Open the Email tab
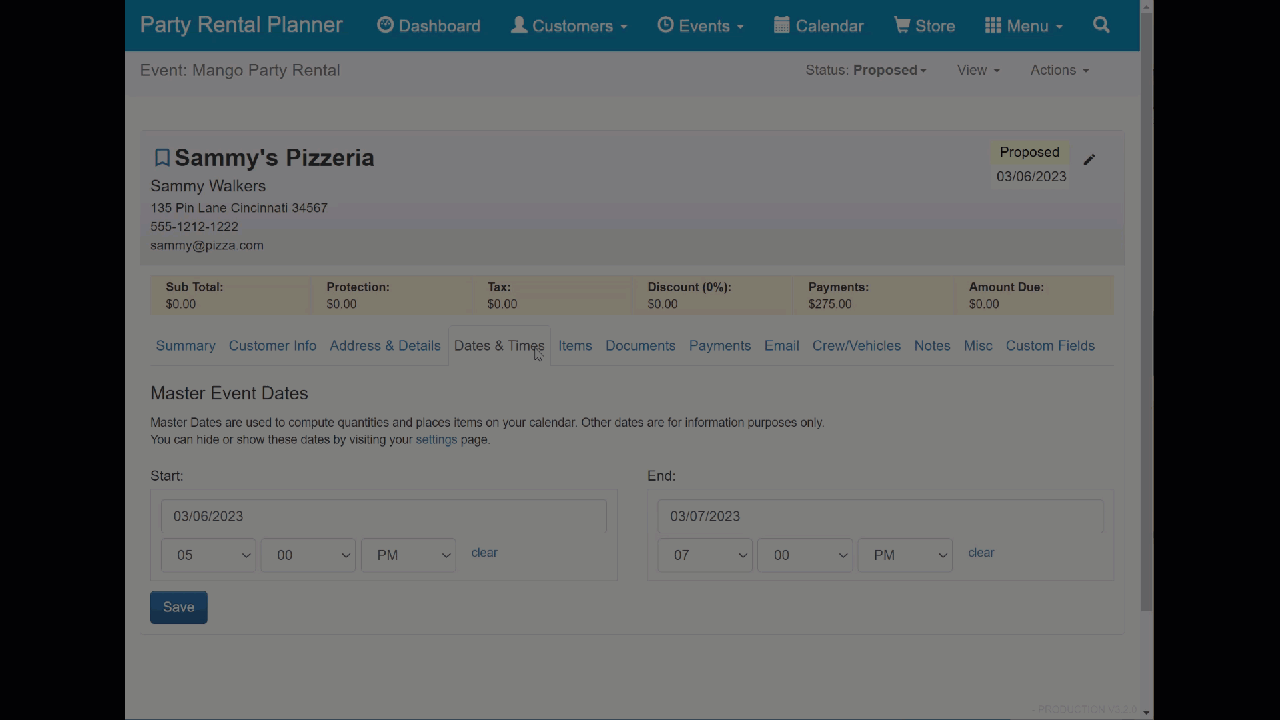The height and width of the screenshot is (720, 1280). click(781, 346)
